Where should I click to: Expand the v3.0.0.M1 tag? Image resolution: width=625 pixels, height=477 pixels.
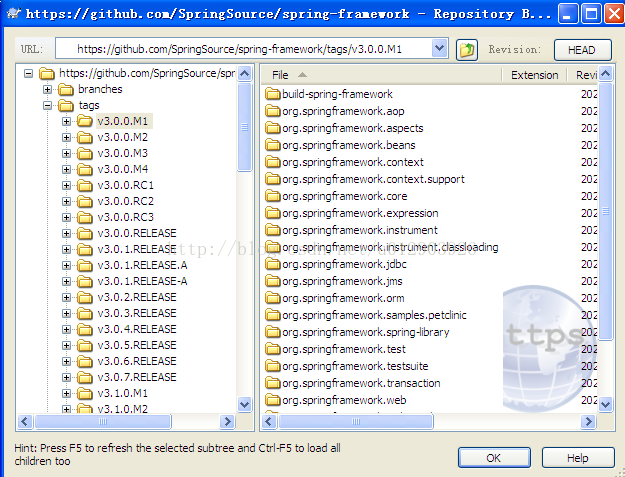tap(67, 122)
